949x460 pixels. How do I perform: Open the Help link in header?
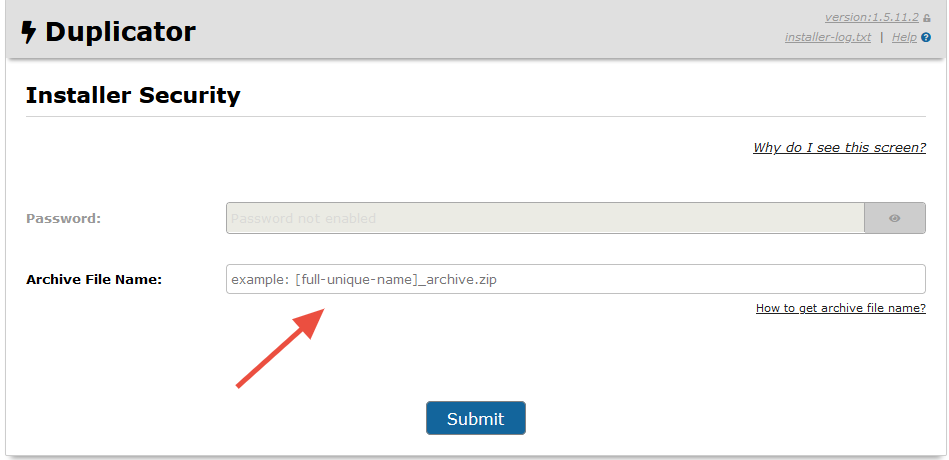[904, 37]
